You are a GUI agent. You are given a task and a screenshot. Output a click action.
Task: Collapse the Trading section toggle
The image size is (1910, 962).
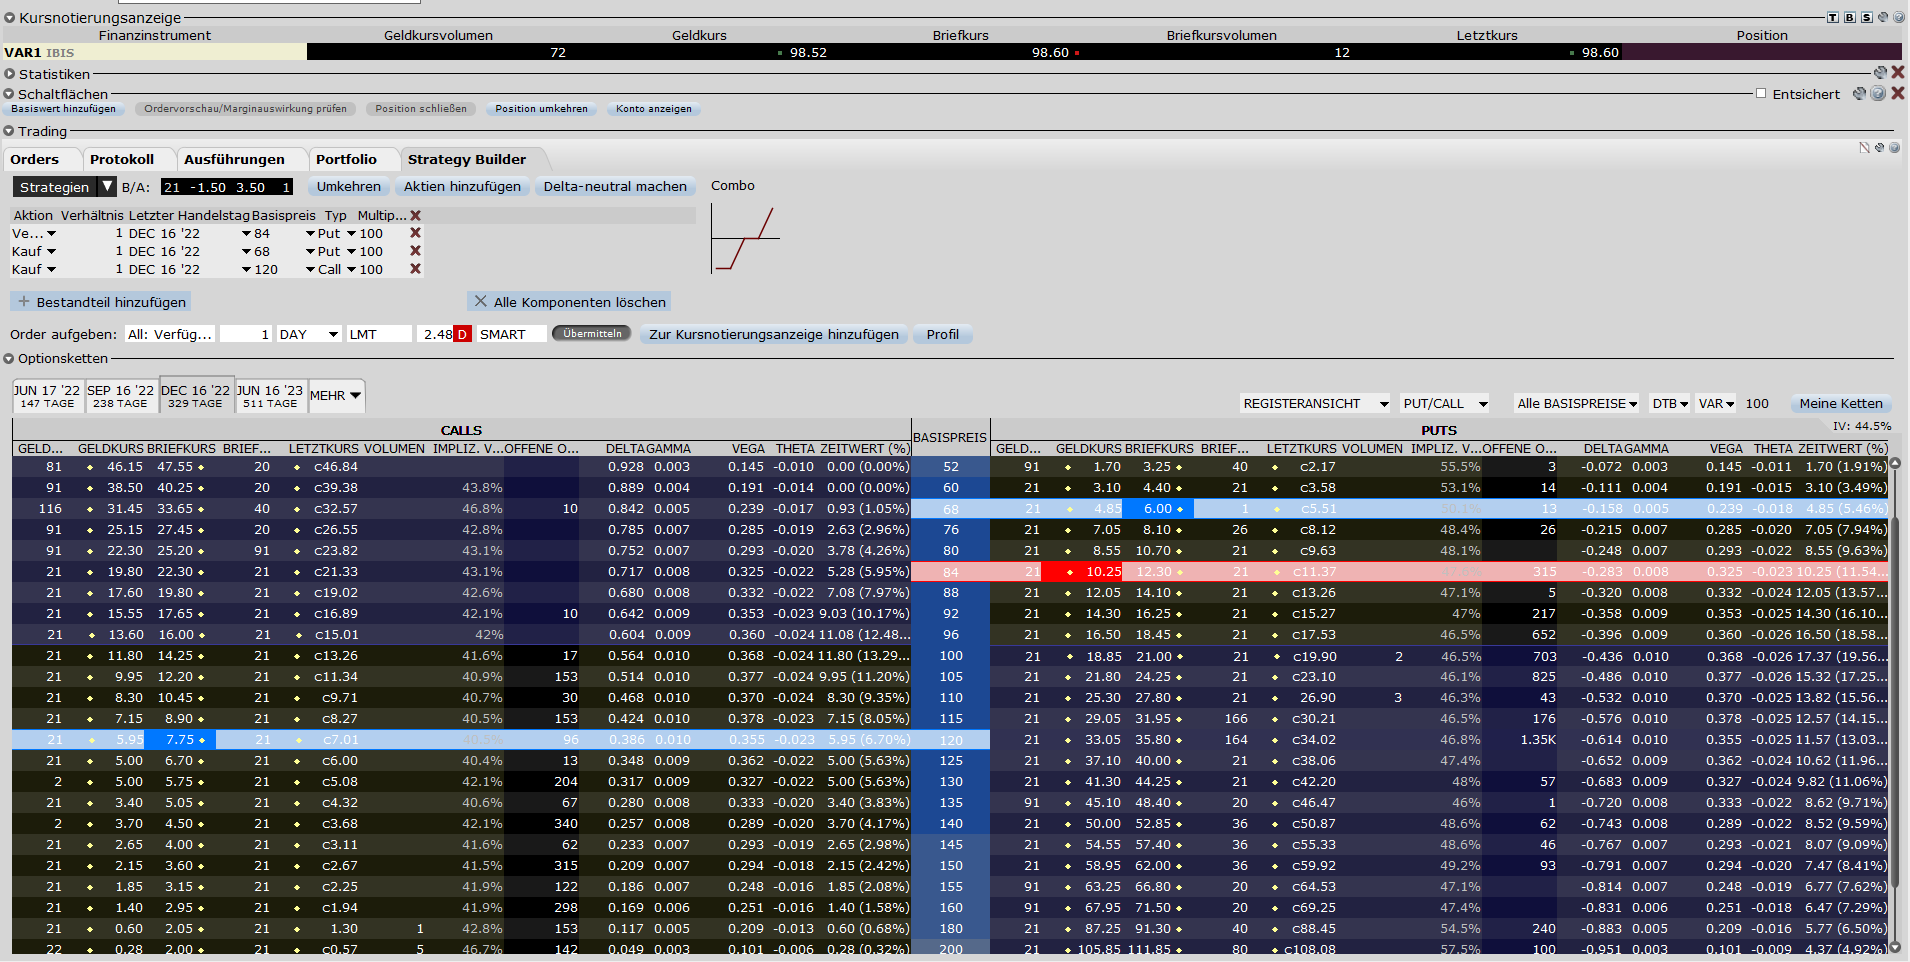(x=9, y=131)
